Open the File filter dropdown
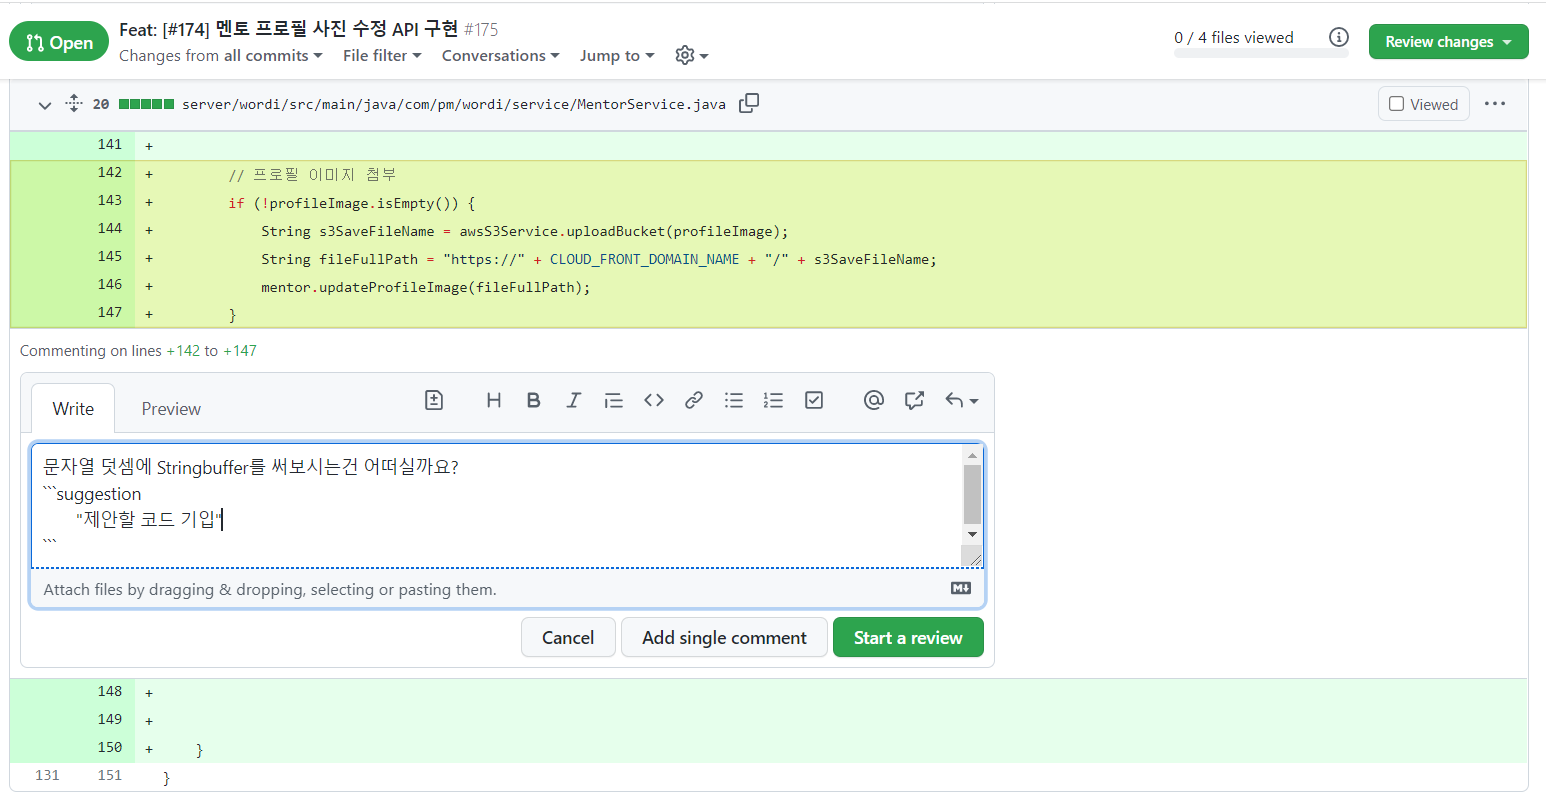This screenshot has height=808, width=1546. coord(382,56)
